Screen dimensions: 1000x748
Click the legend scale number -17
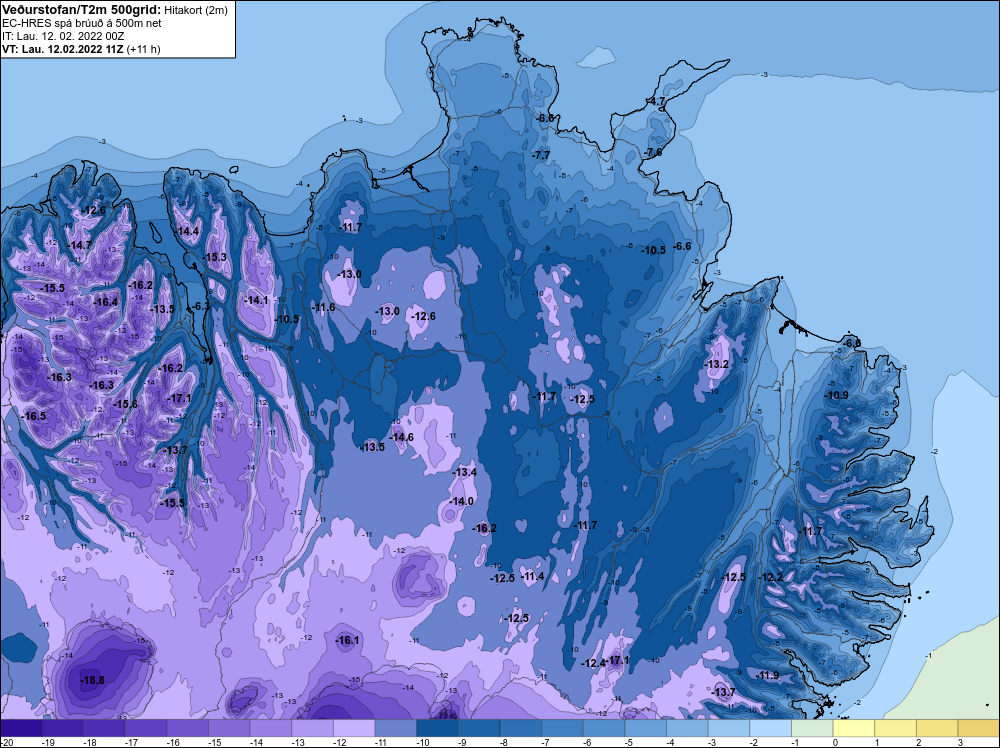129,742
